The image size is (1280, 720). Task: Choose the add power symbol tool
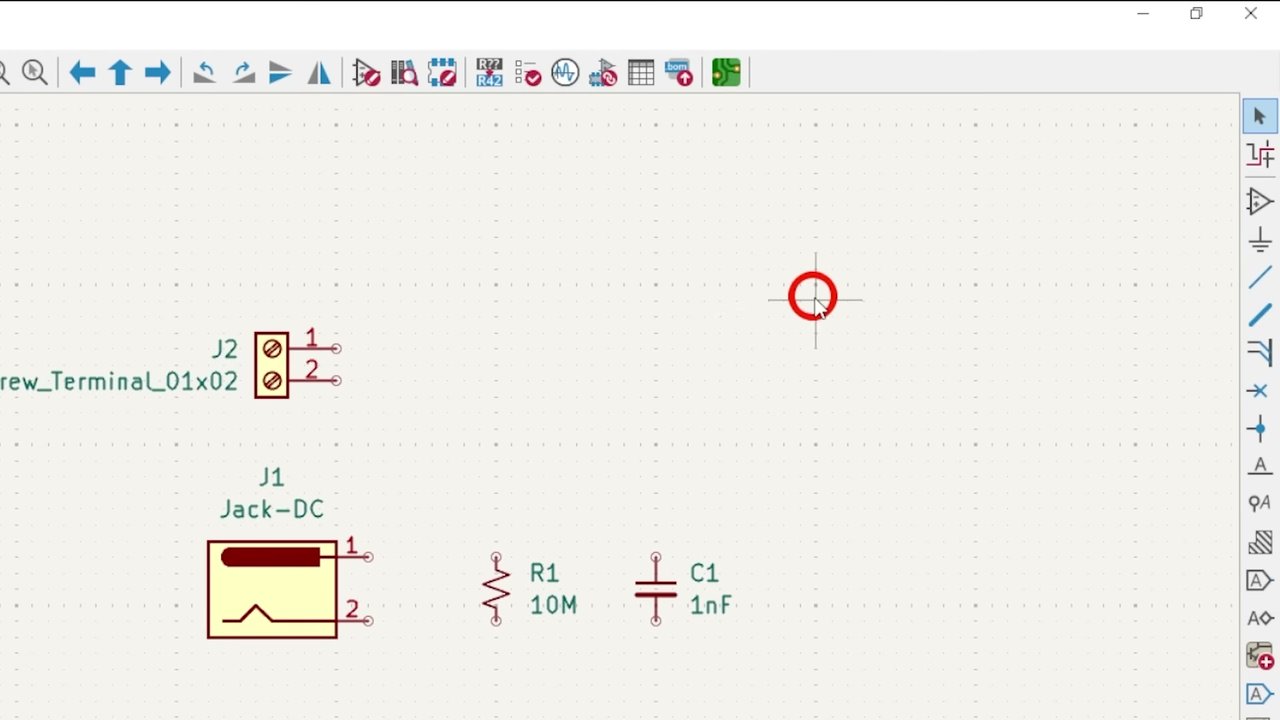pos(1259,240)
